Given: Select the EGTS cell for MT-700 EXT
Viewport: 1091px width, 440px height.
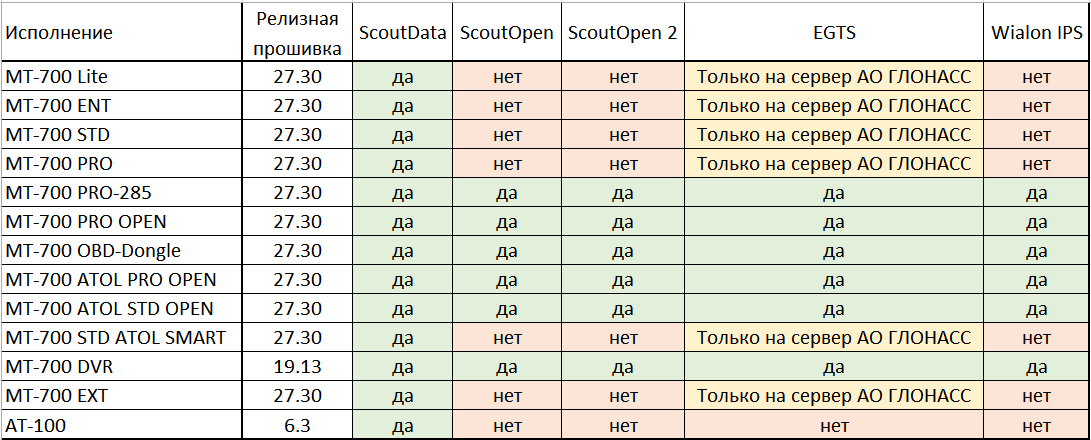Looking at the screenshot, I should click(834, 396).
